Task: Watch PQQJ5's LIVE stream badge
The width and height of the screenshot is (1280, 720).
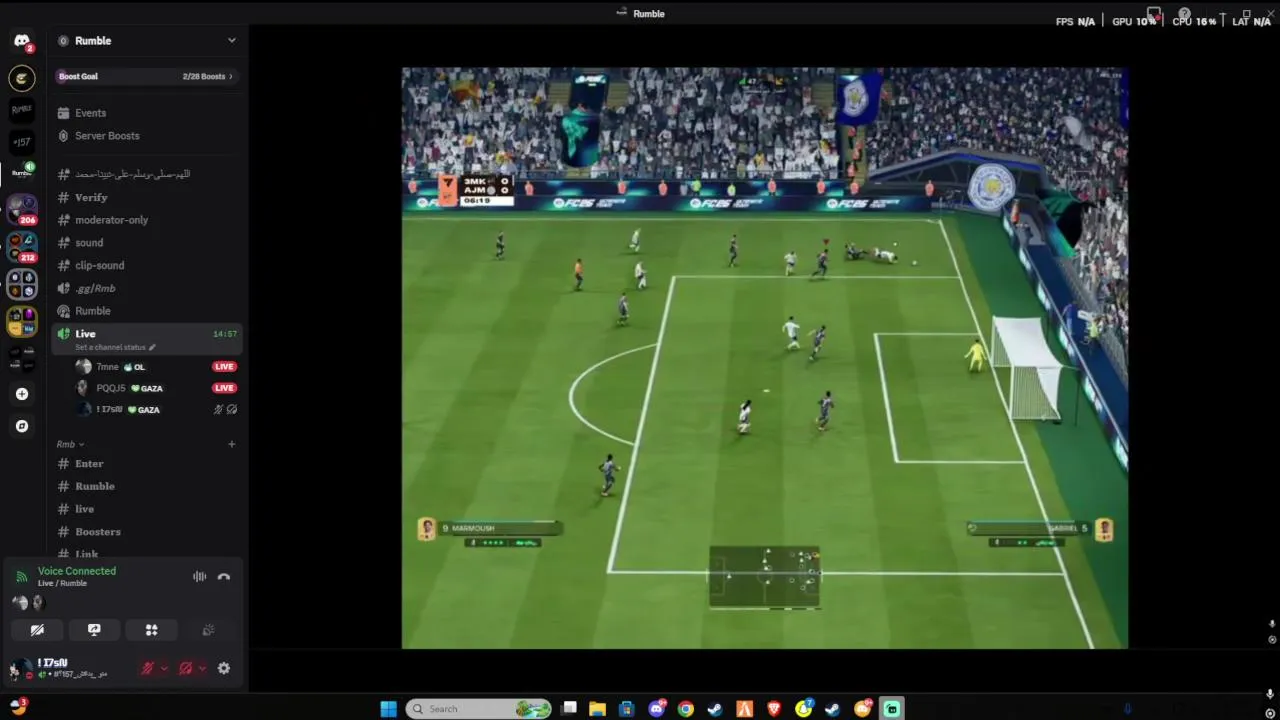Action: click(x=224, y=388)
